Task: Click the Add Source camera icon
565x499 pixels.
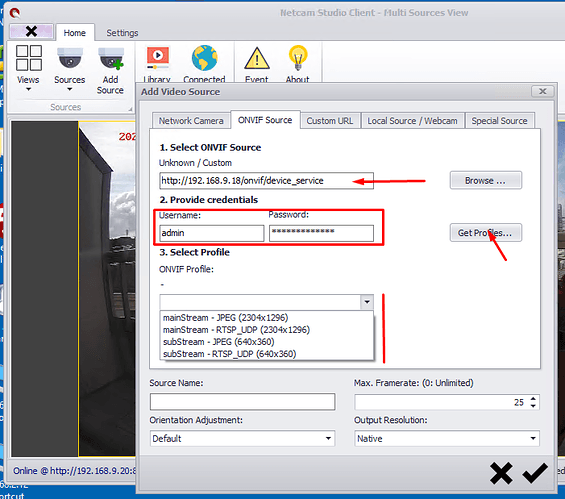Action: coord(111,58)
